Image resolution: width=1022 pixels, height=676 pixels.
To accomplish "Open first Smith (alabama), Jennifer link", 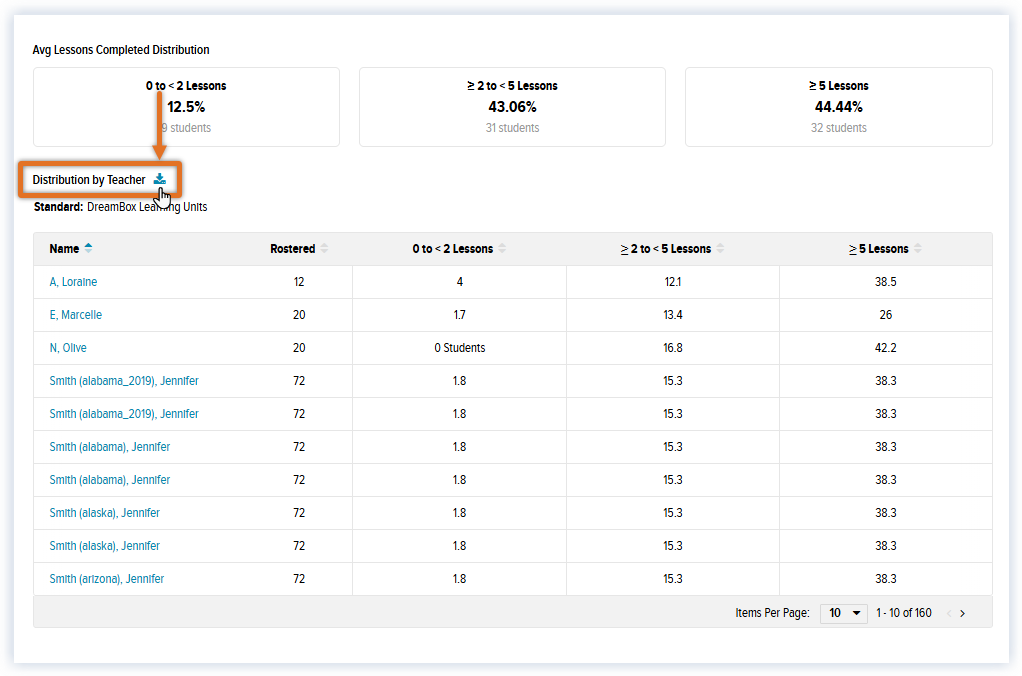I will [x=110, y=447].
